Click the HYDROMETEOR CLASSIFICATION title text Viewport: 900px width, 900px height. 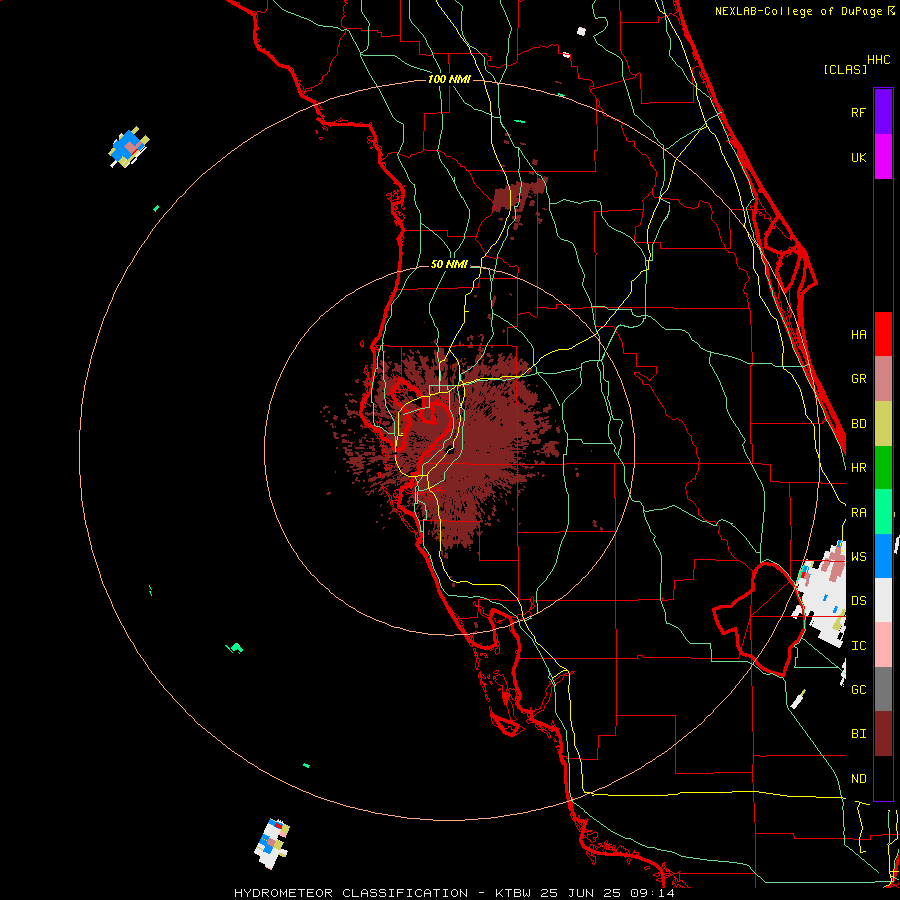[x=351, y=893]
